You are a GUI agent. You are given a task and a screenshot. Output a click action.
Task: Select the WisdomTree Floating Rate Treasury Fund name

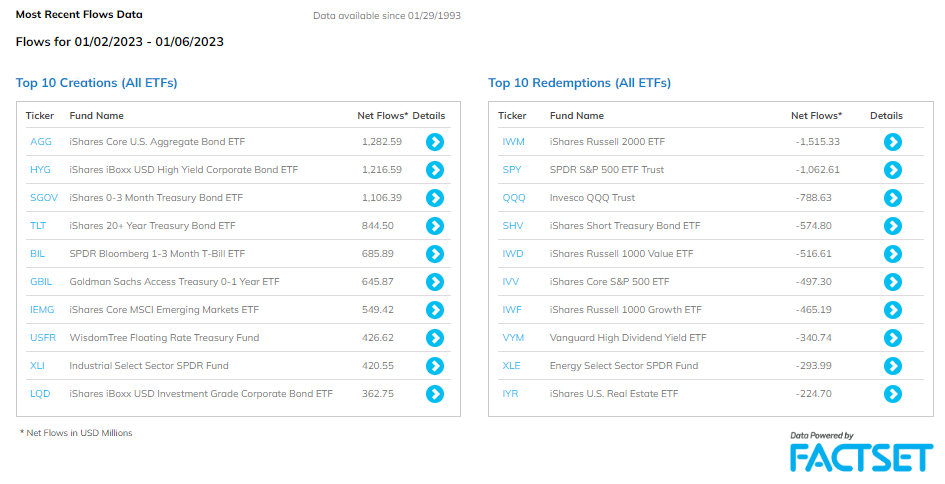click(x=165, y=338)
